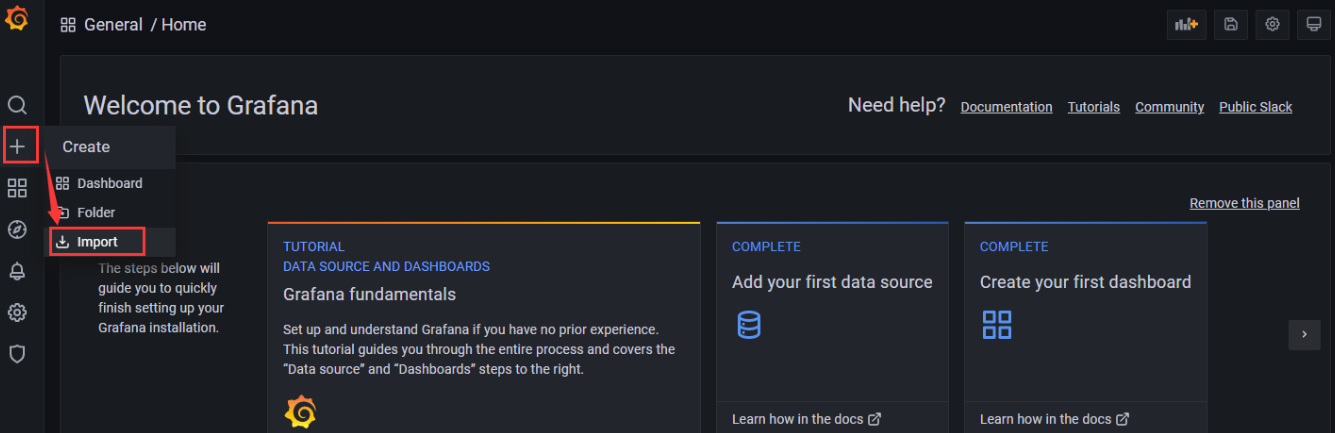Open the Tutorials link
This screenshot has width=1335, height=433.
pos(1094,107)
